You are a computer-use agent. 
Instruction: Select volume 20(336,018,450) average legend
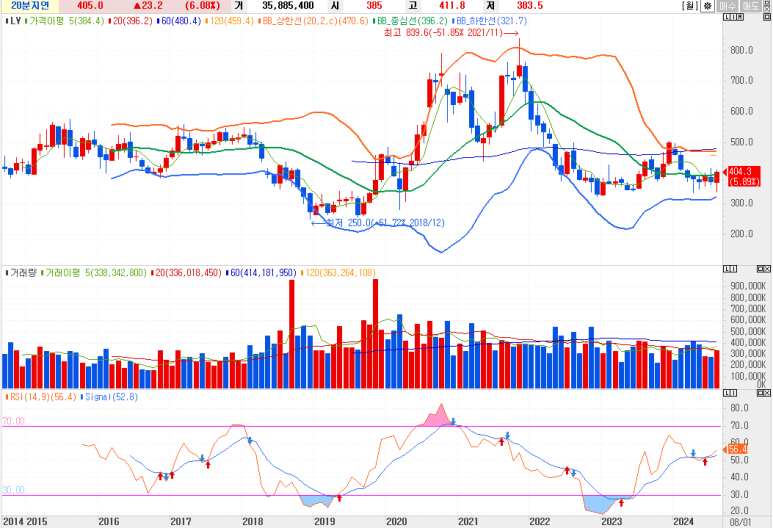186,273
